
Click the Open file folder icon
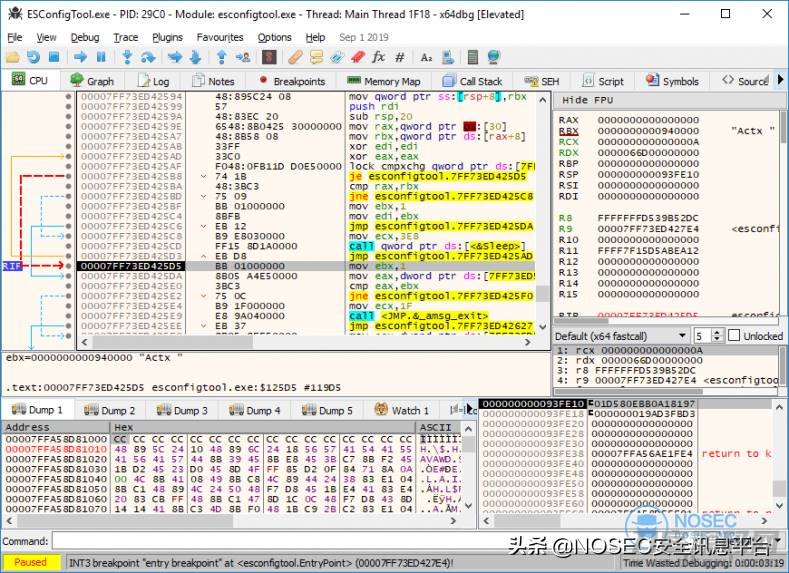click(x=12, y=57)
